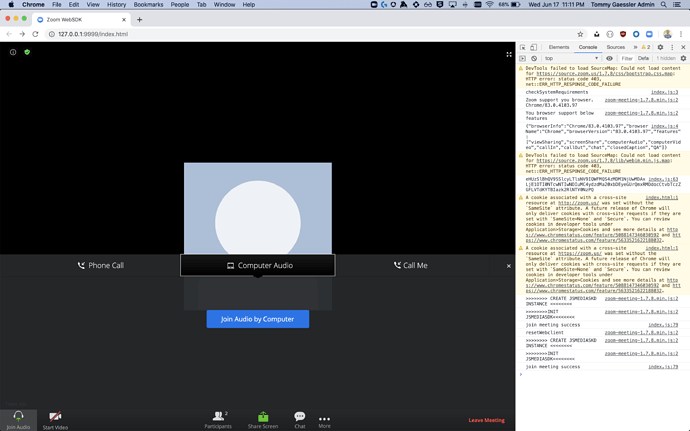Screen dimensions: 690x431
Task: Select the Phone Call audio tab
Action: pos(101,265)
